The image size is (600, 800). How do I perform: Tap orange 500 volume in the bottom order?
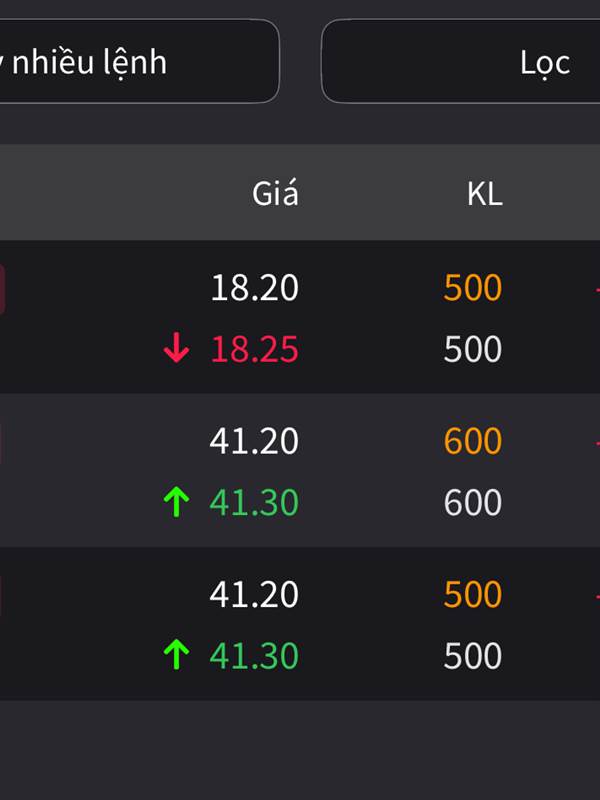(473, 595)
